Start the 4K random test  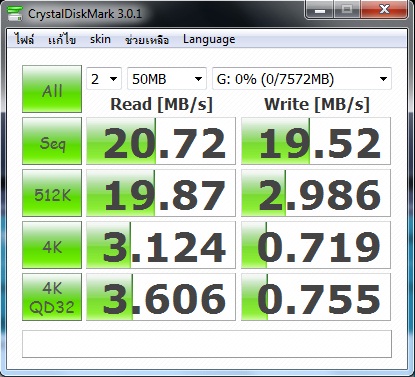pos(52,245)
